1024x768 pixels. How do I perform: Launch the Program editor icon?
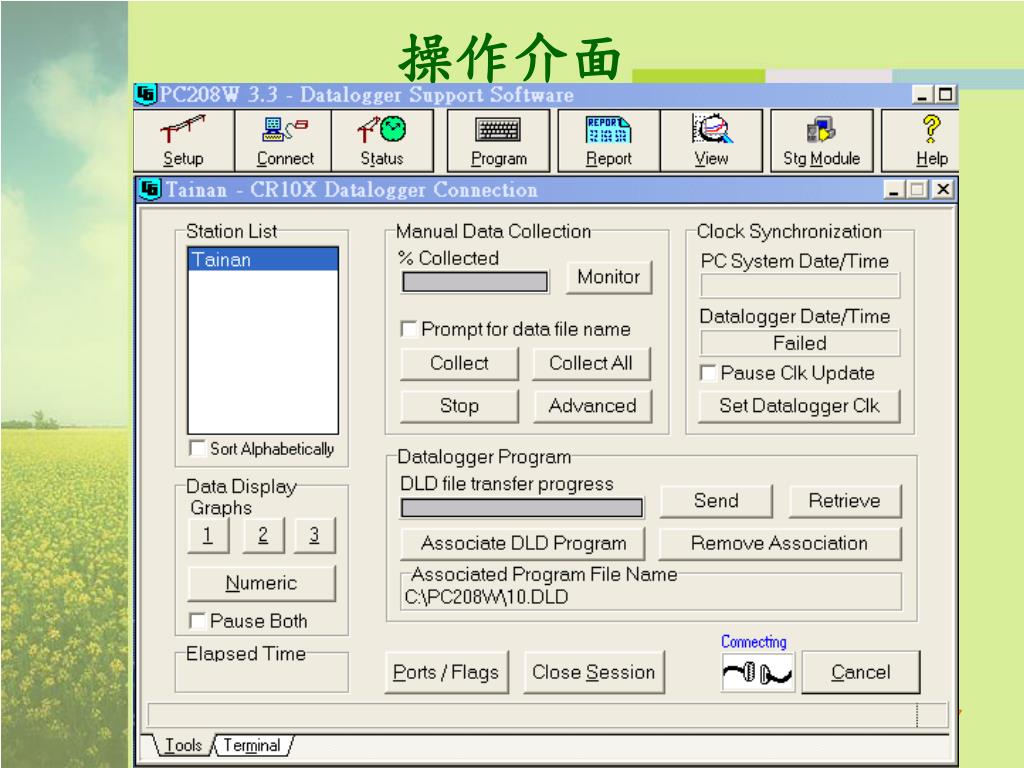(x=498, y=140)
